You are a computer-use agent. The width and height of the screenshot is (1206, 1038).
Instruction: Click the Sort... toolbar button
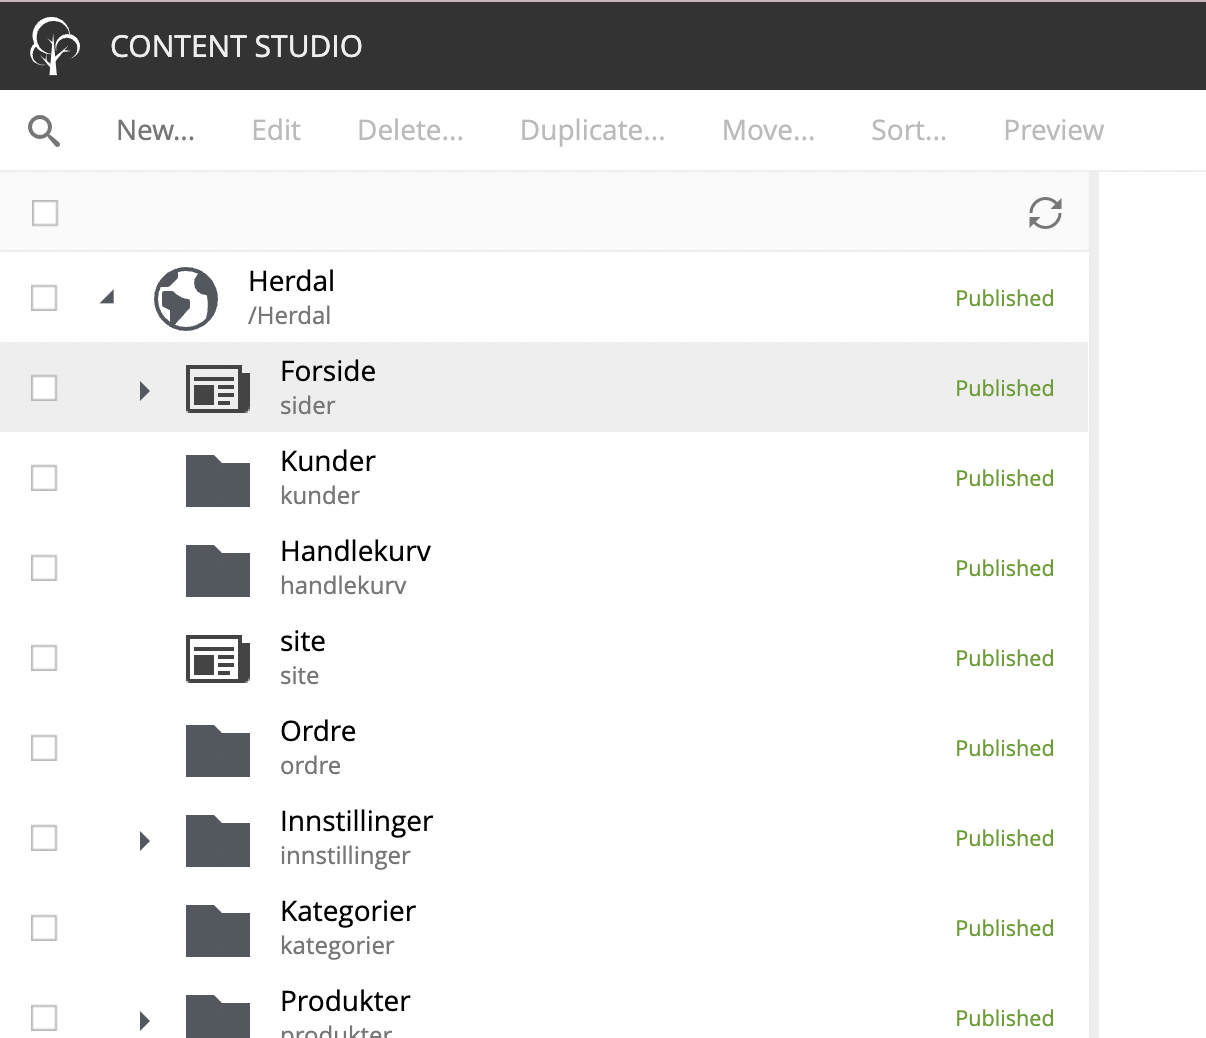point(908,131)
